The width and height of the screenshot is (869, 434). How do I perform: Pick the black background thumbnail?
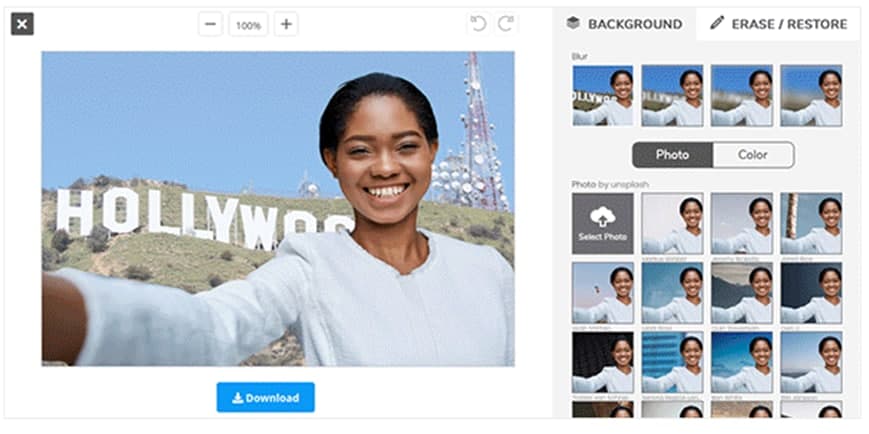coord(603,362)
